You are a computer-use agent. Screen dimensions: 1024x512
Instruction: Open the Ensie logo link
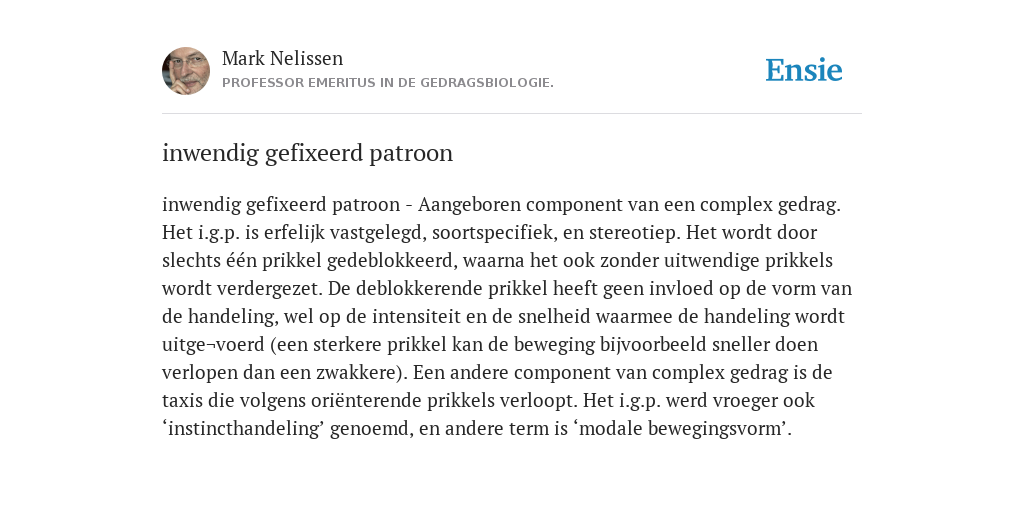point(804,70)
